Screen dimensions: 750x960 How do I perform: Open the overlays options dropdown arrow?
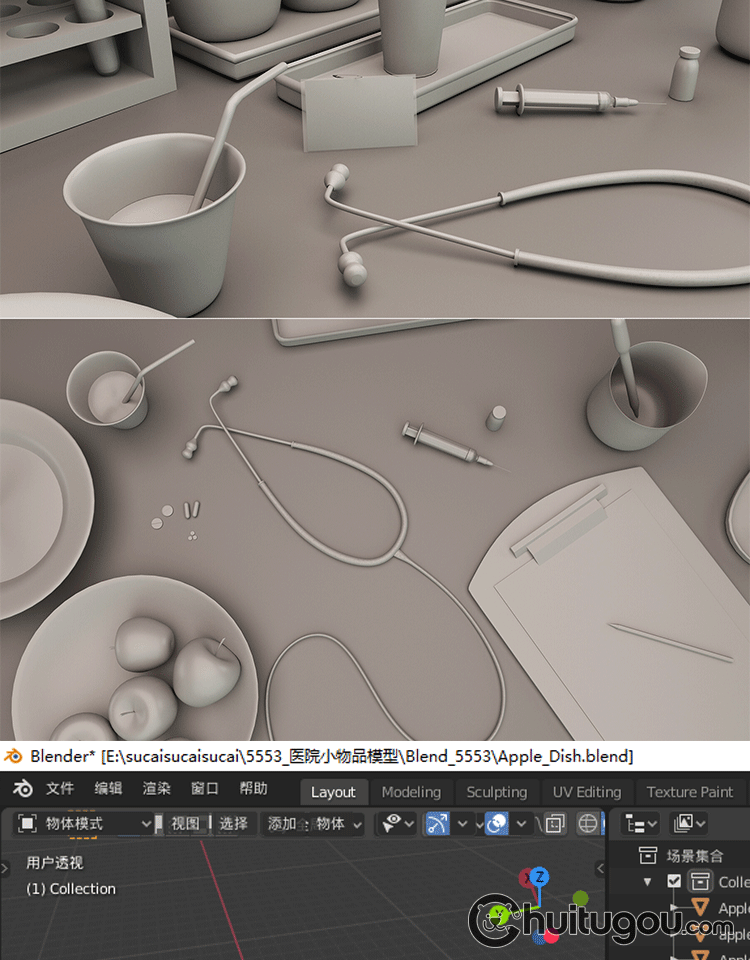(521, 824)
